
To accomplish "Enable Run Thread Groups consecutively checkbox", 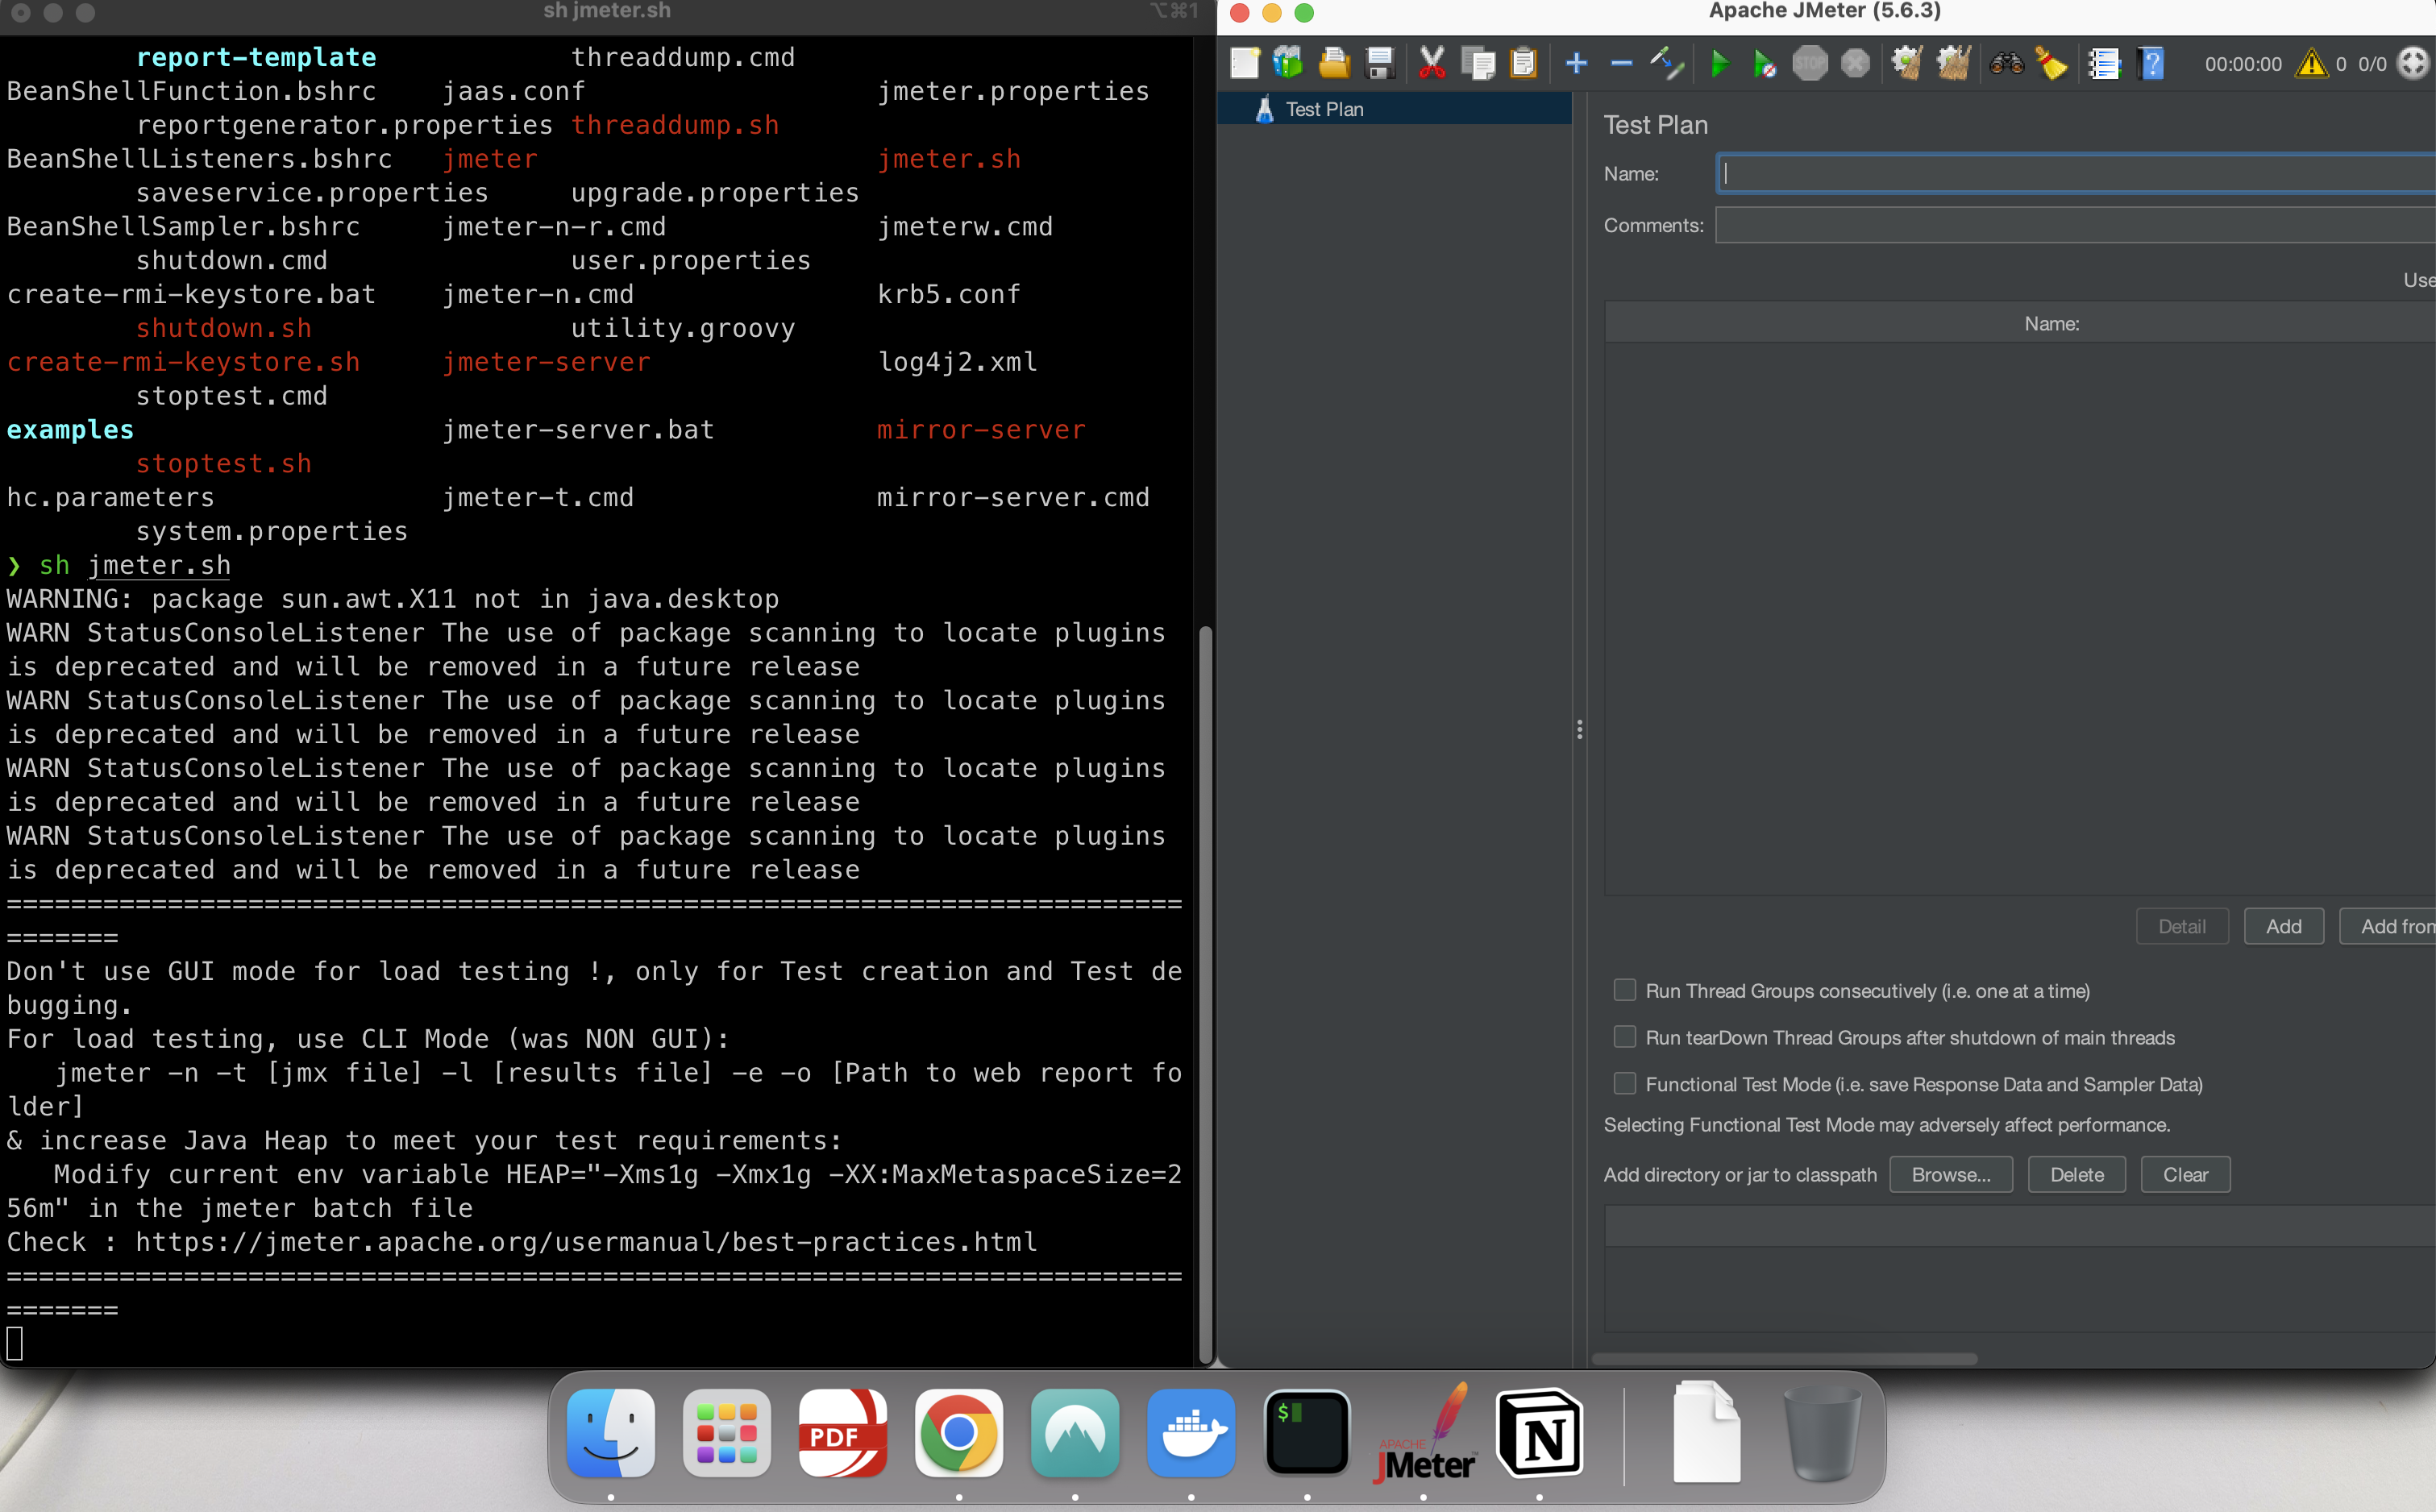I will (x=1625, y=990).
